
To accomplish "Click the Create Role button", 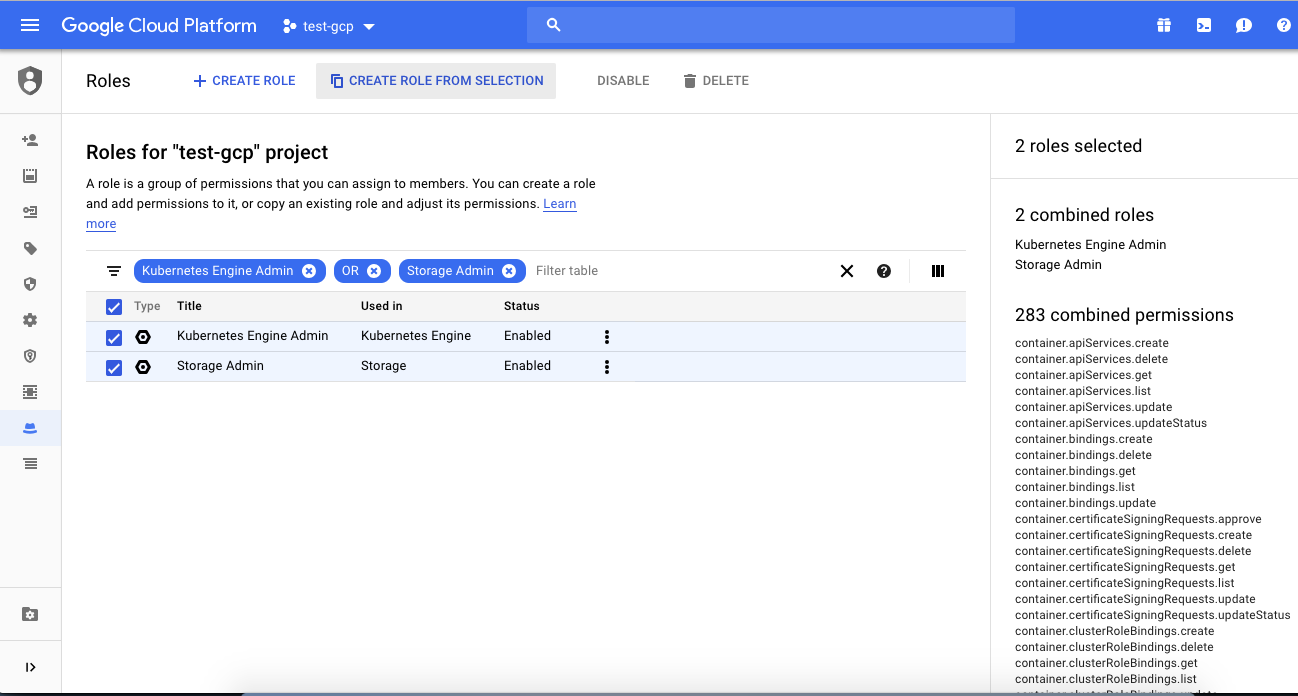I will coord(244,81).
